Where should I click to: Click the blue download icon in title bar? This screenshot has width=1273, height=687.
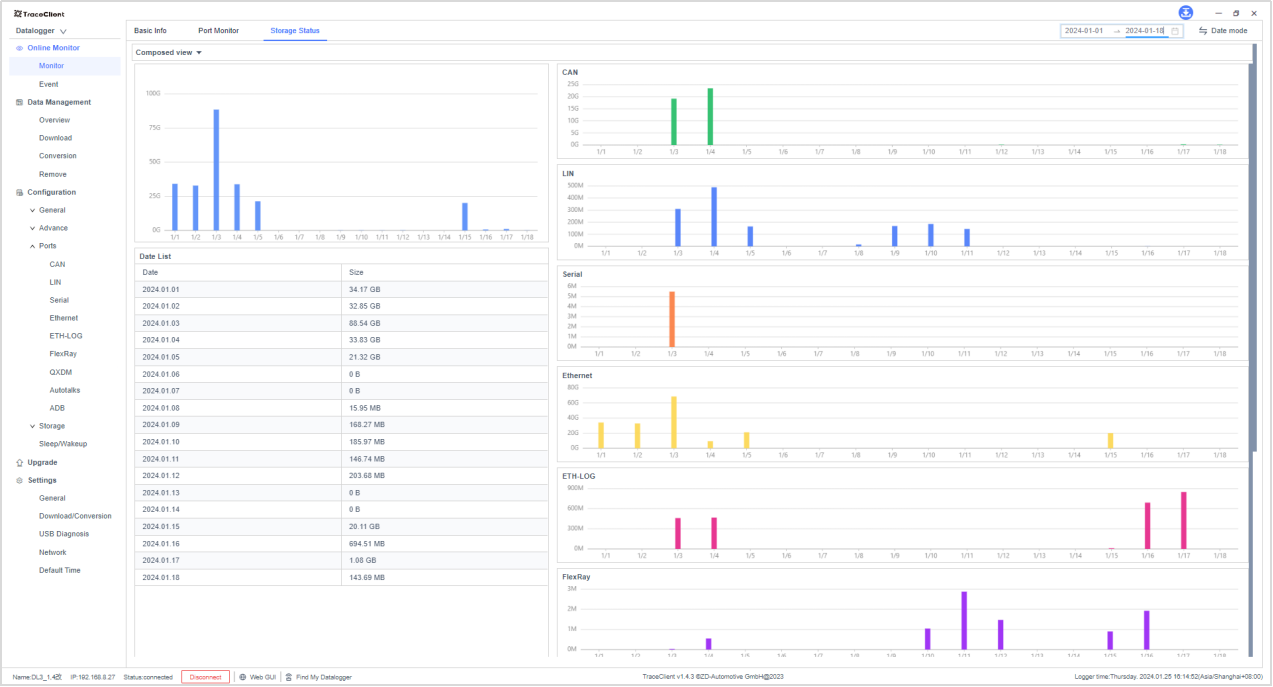(x=1186, y=13)
